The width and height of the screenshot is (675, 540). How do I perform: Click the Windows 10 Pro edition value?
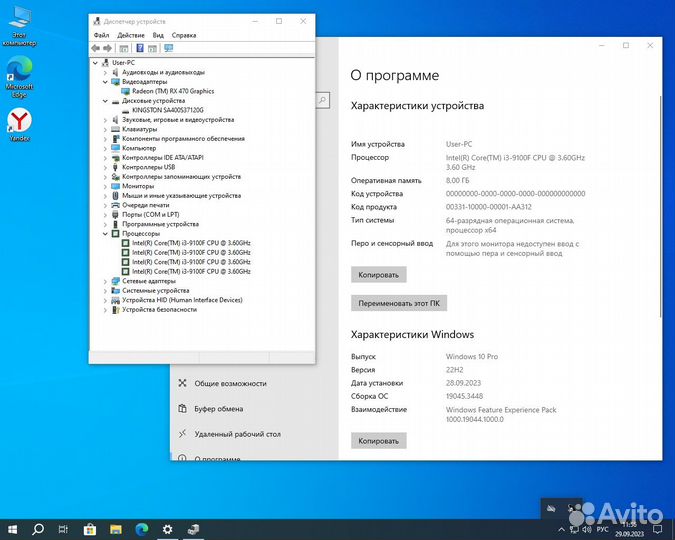[472, 357]
